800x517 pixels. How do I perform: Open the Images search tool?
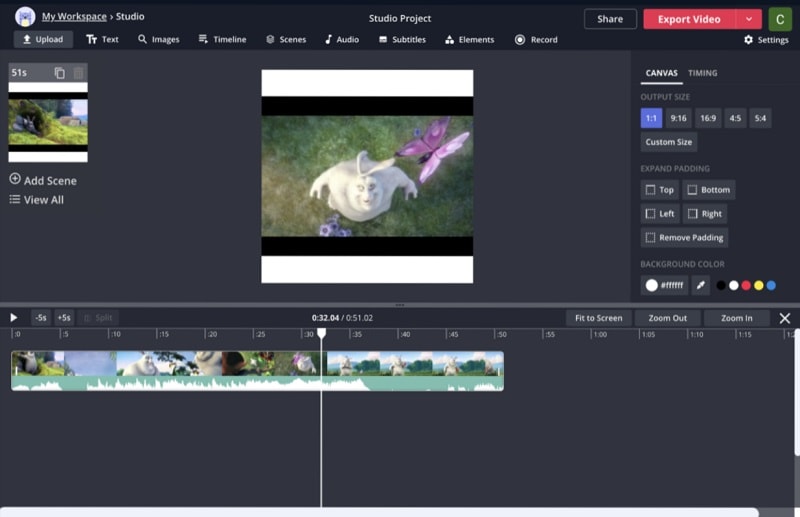[x=159, y=39]
